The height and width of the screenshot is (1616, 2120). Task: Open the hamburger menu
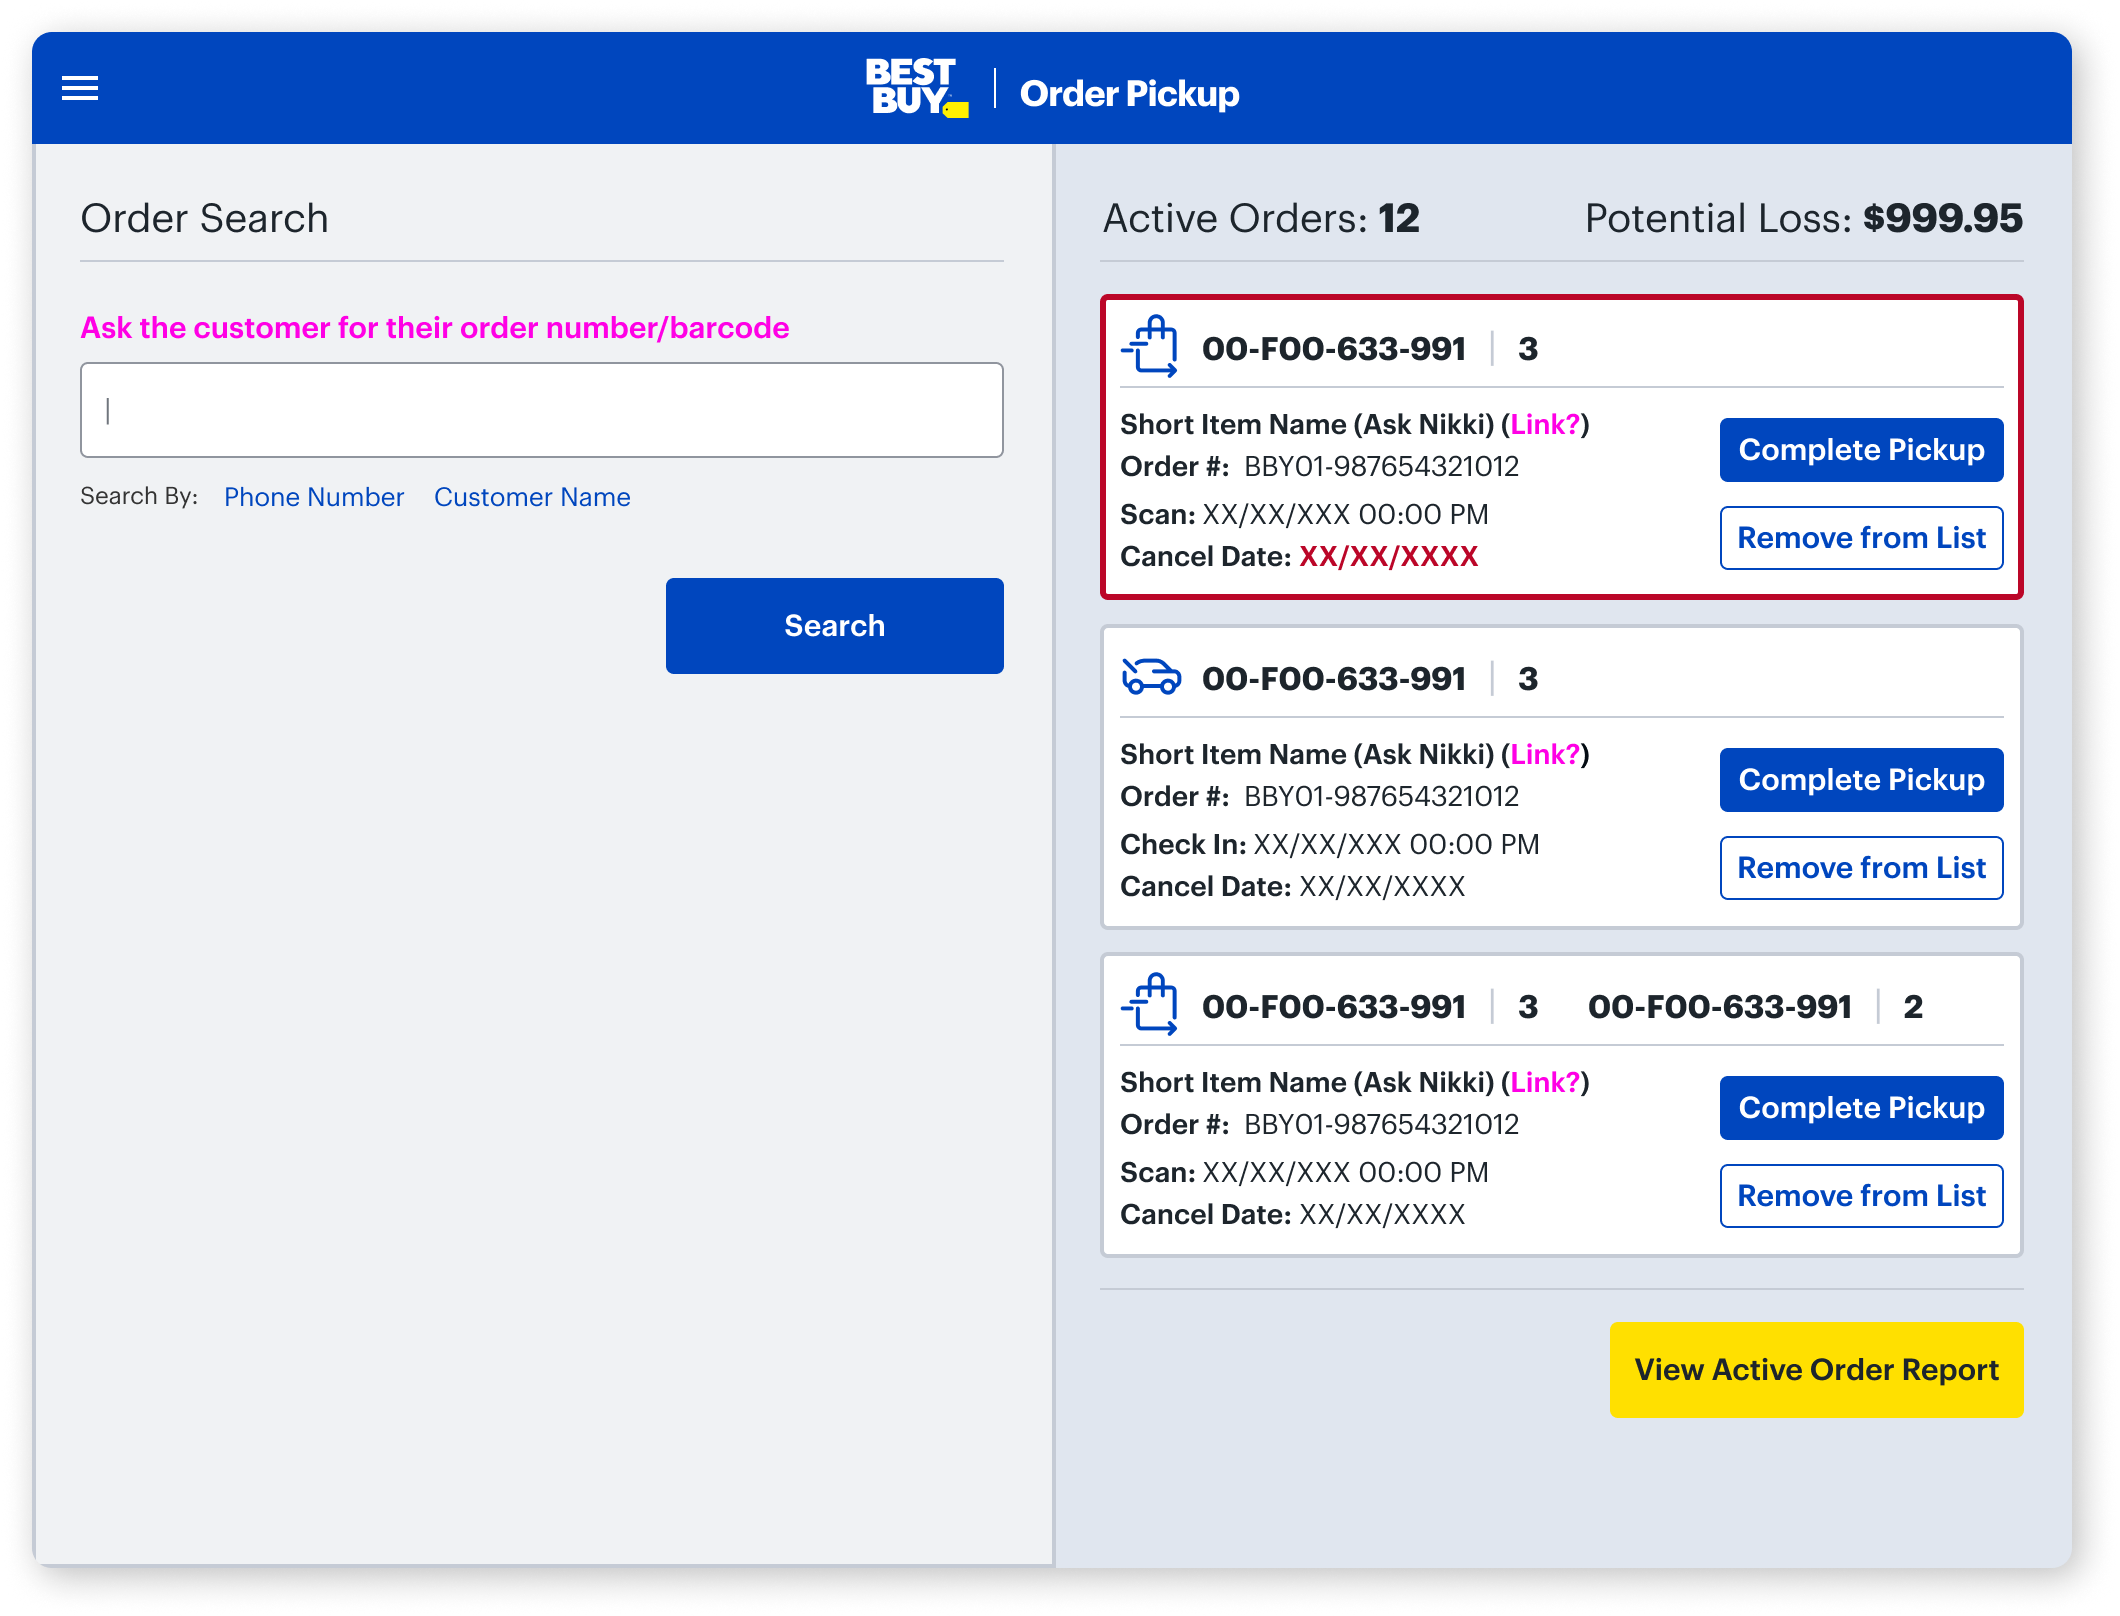click(80, 89)
